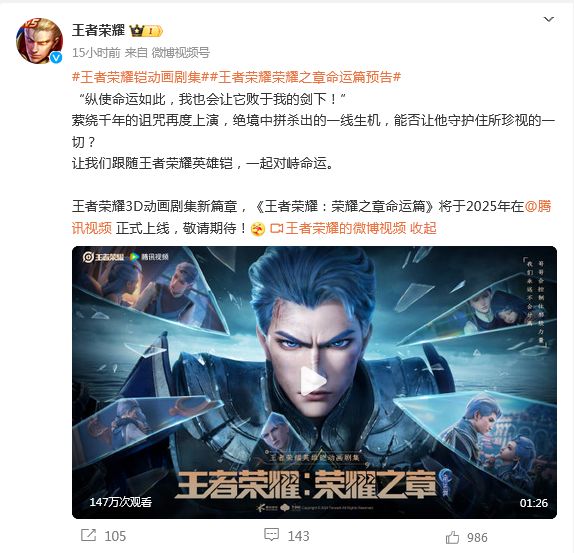Click the 王者荣耀 profile avatar

click(39, 41)
